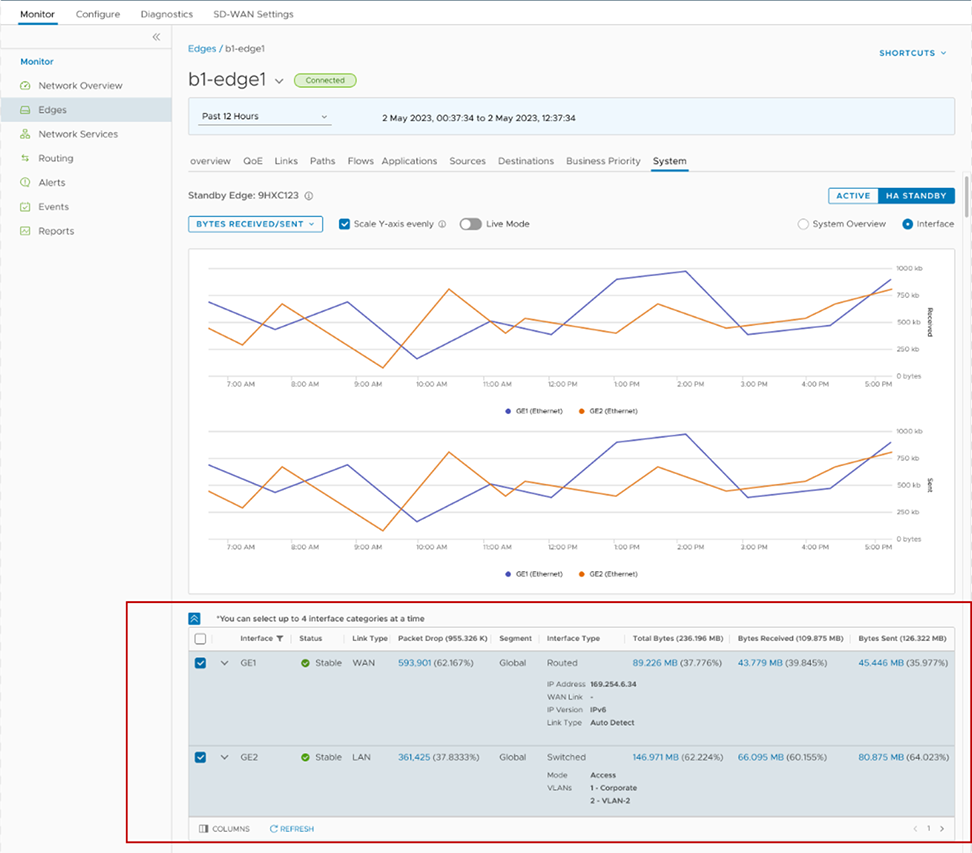Click the Alerts icon in sidebar
The image size is (972, 853).
(x=26, y=183)
